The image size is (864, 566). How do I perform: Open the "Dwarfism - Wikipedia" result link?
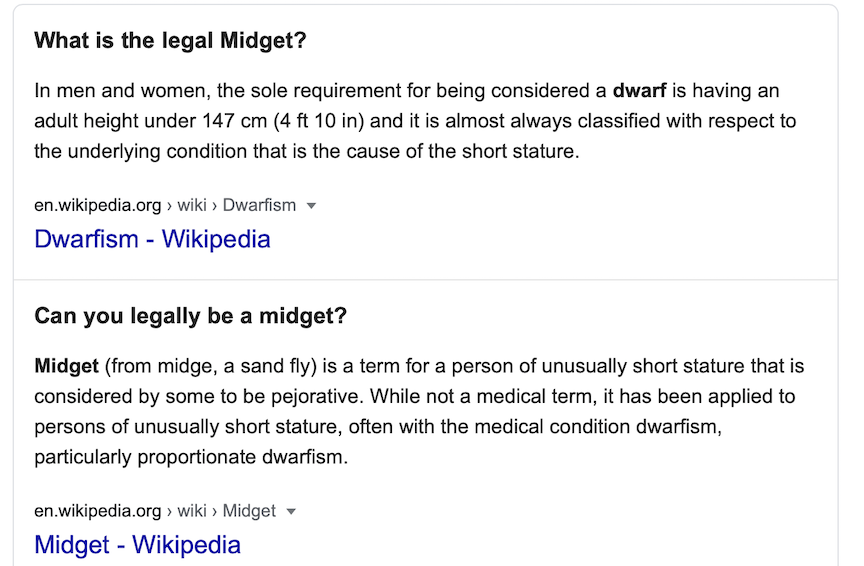click(x=152, y=239)
